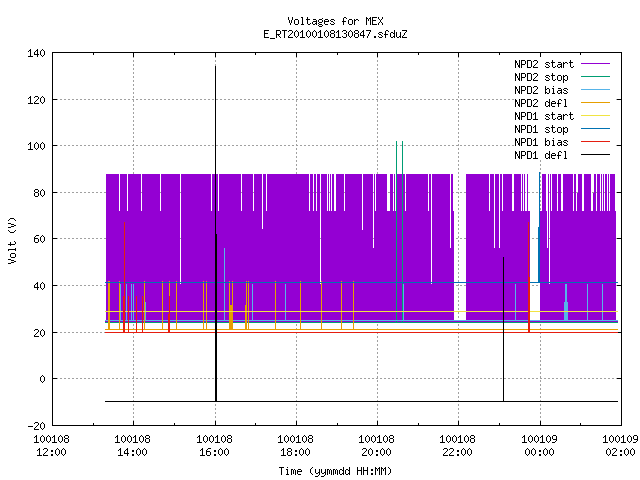
Task: Click the x-axis time label 22:00
Action: pyautogui.click(x=458, y=452)
